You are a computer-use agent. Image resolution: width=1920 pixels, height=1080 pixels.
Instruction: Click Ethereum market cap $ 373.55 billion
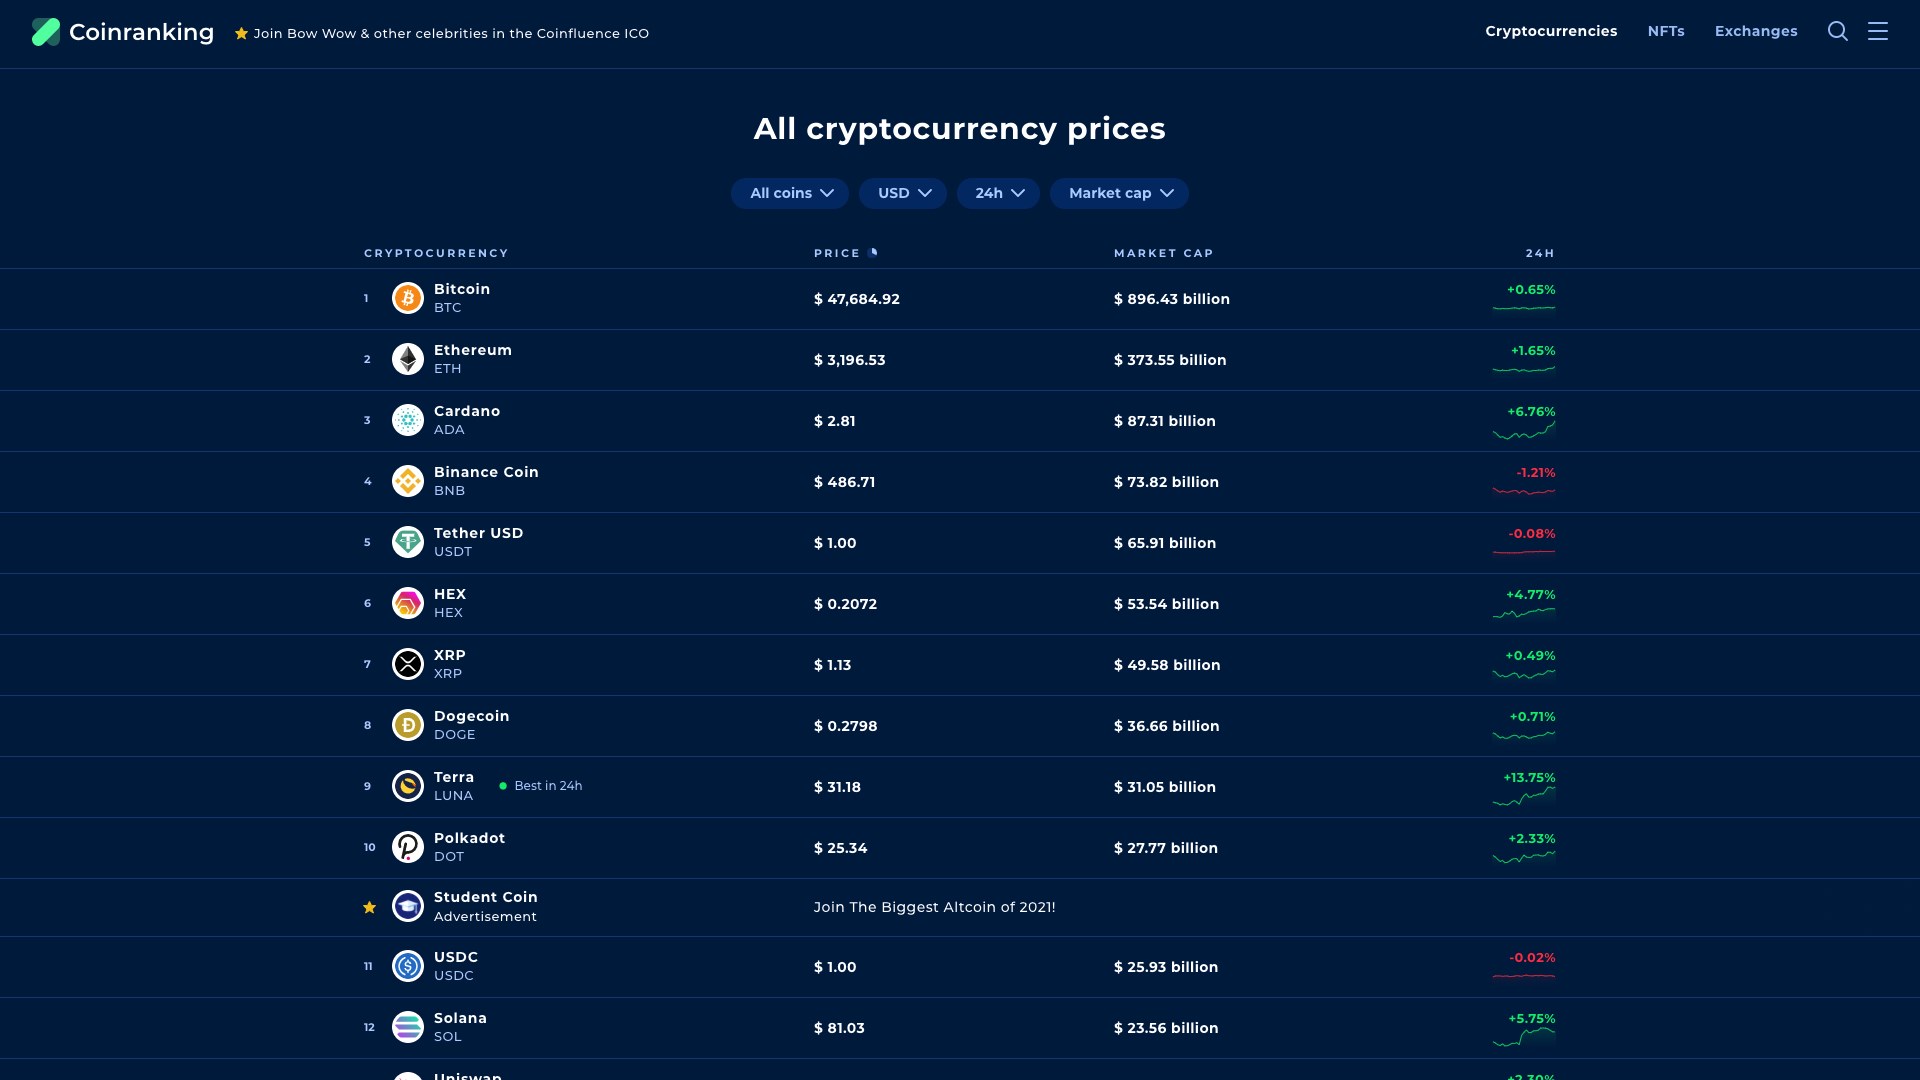(1170, 360)
